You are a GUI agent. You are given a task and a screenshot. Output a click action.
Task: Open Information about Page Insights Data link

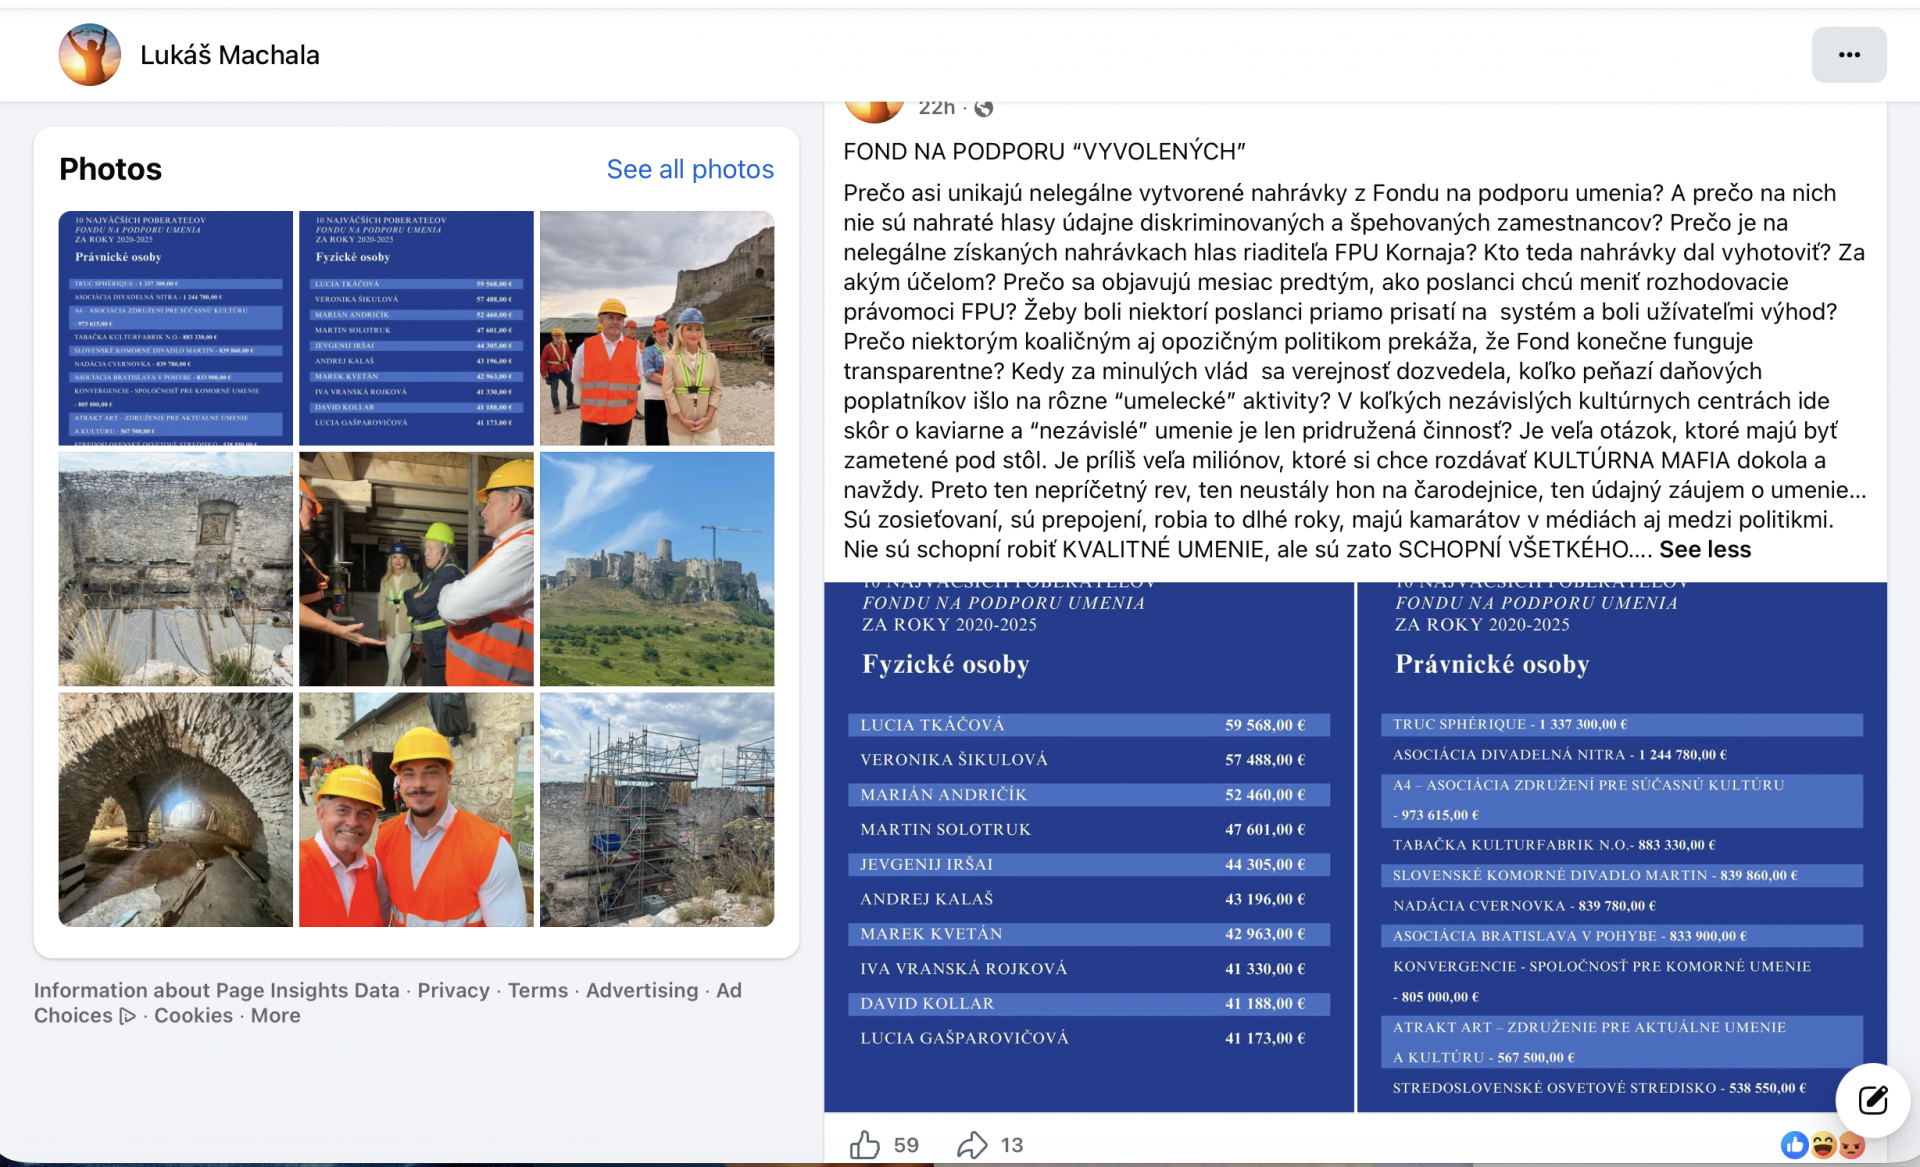coord(216,990)
